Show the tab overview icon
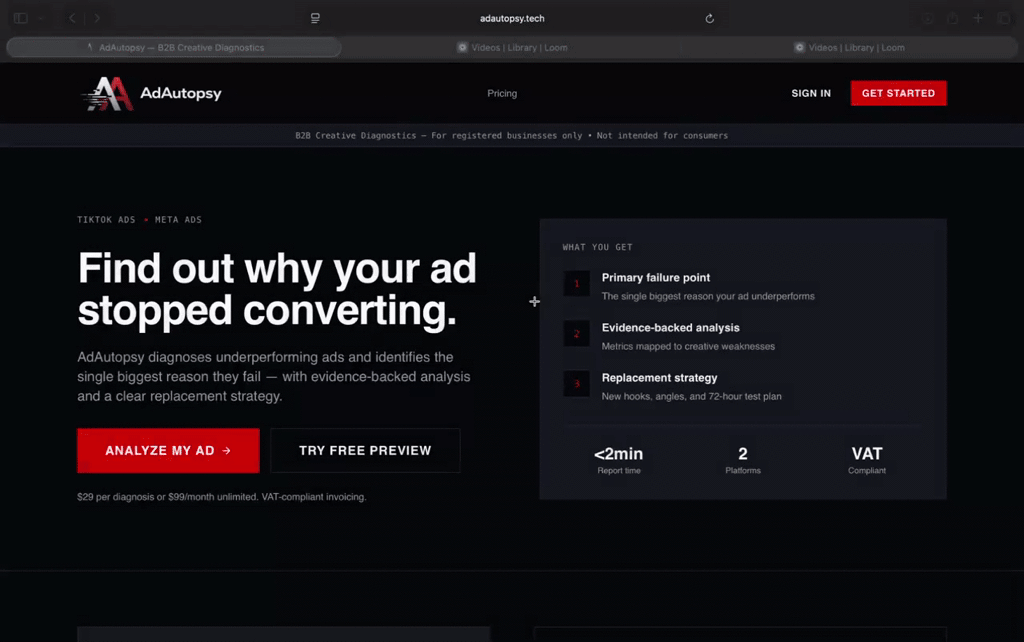This screenshot has height=642, width=1024. (x=1004, y=18)
